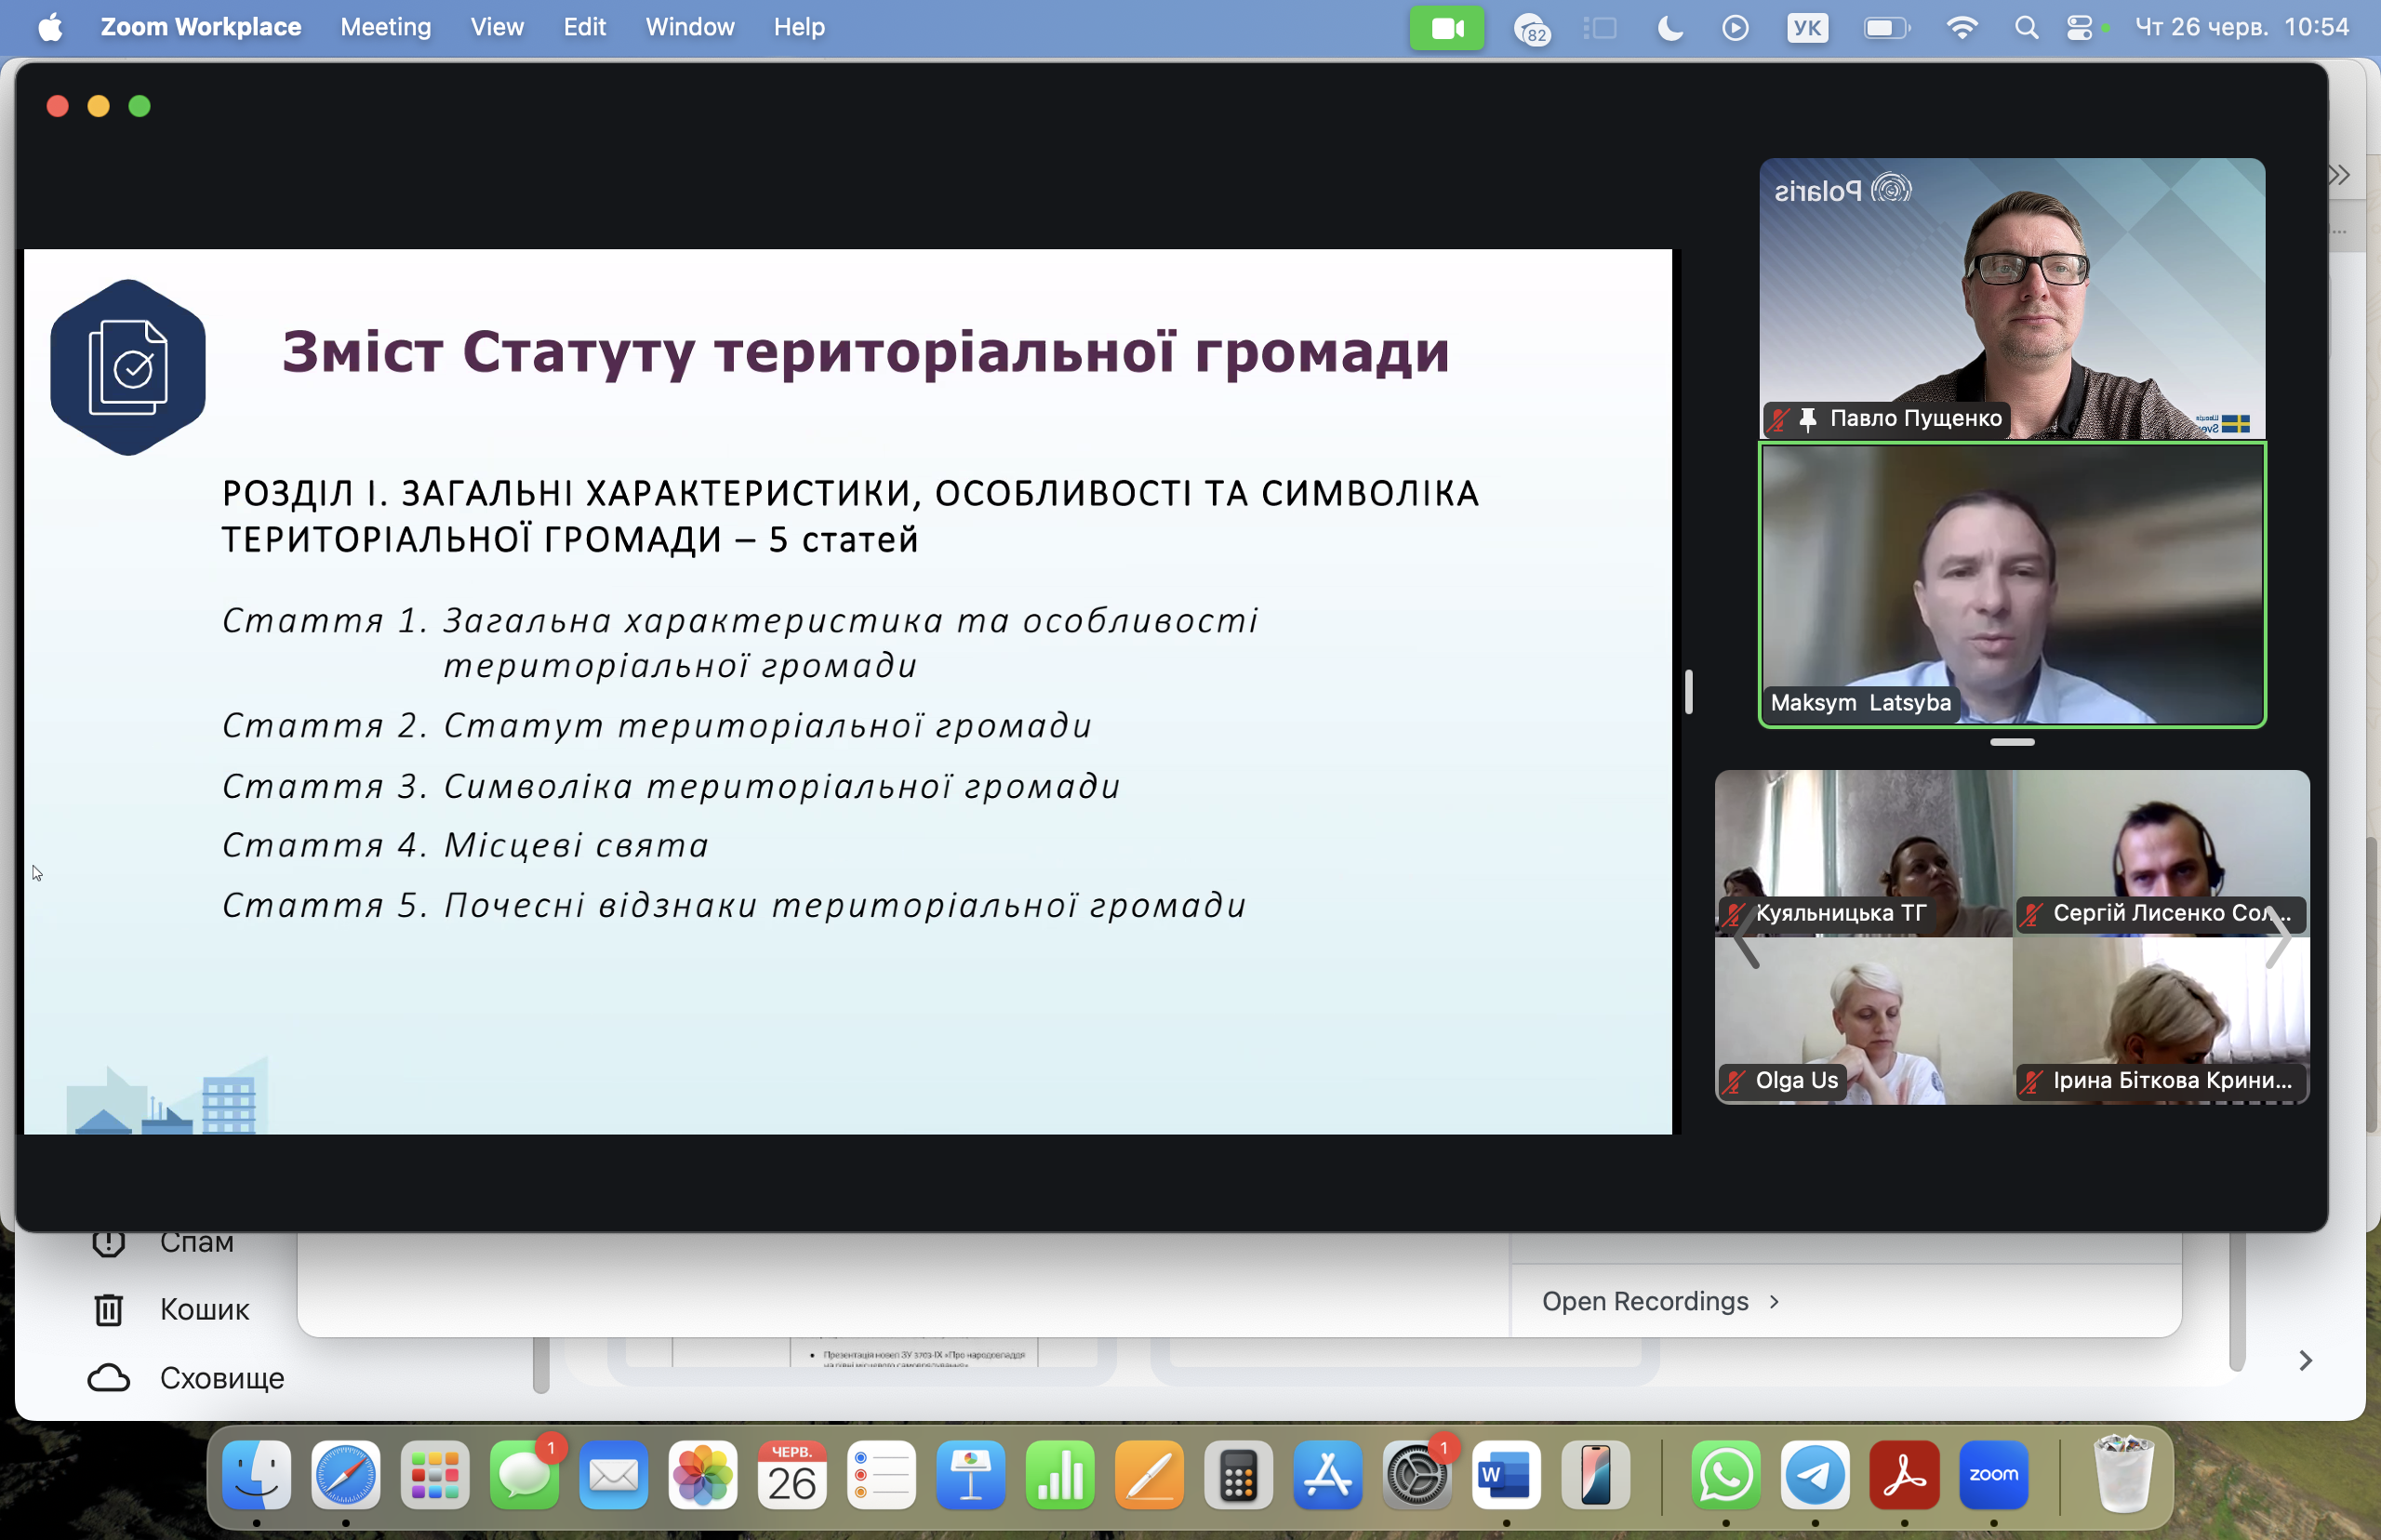Click the pin icon next to Павло Пущенко

(x=1807, y=419)
